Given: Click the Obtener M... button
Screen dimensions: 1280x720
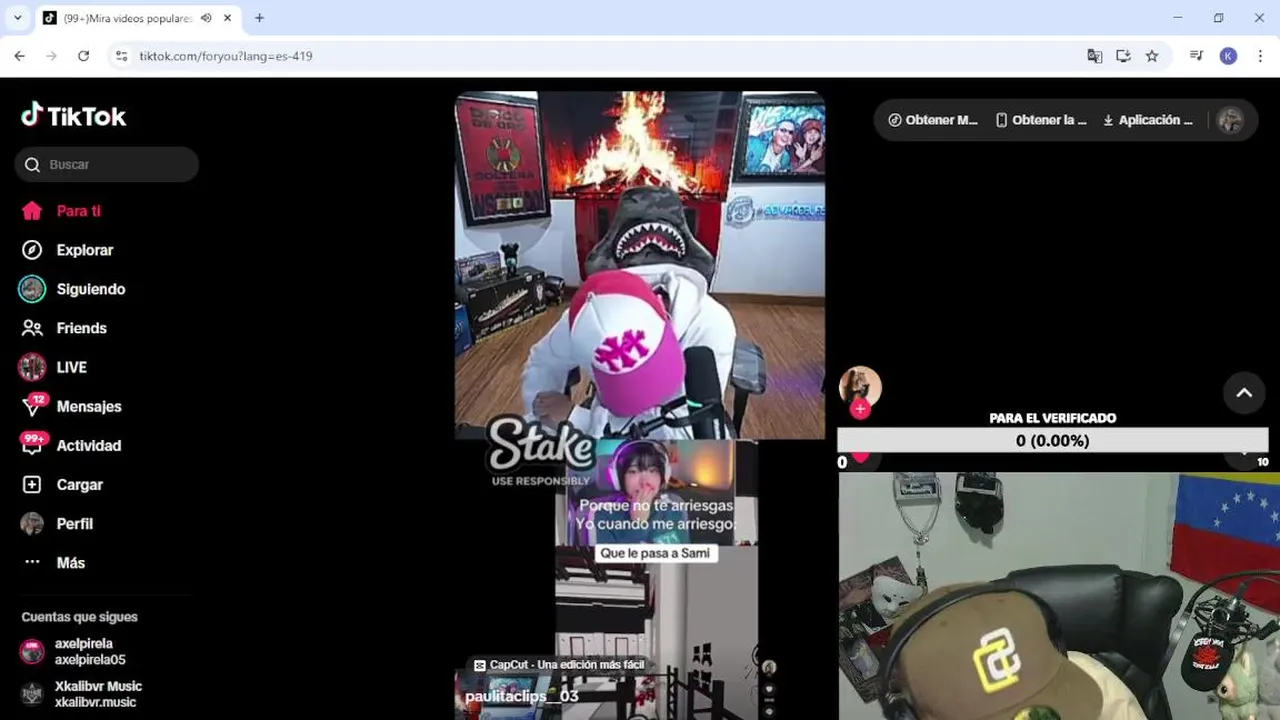Looking at the screenshot, I should pos(933,120).
